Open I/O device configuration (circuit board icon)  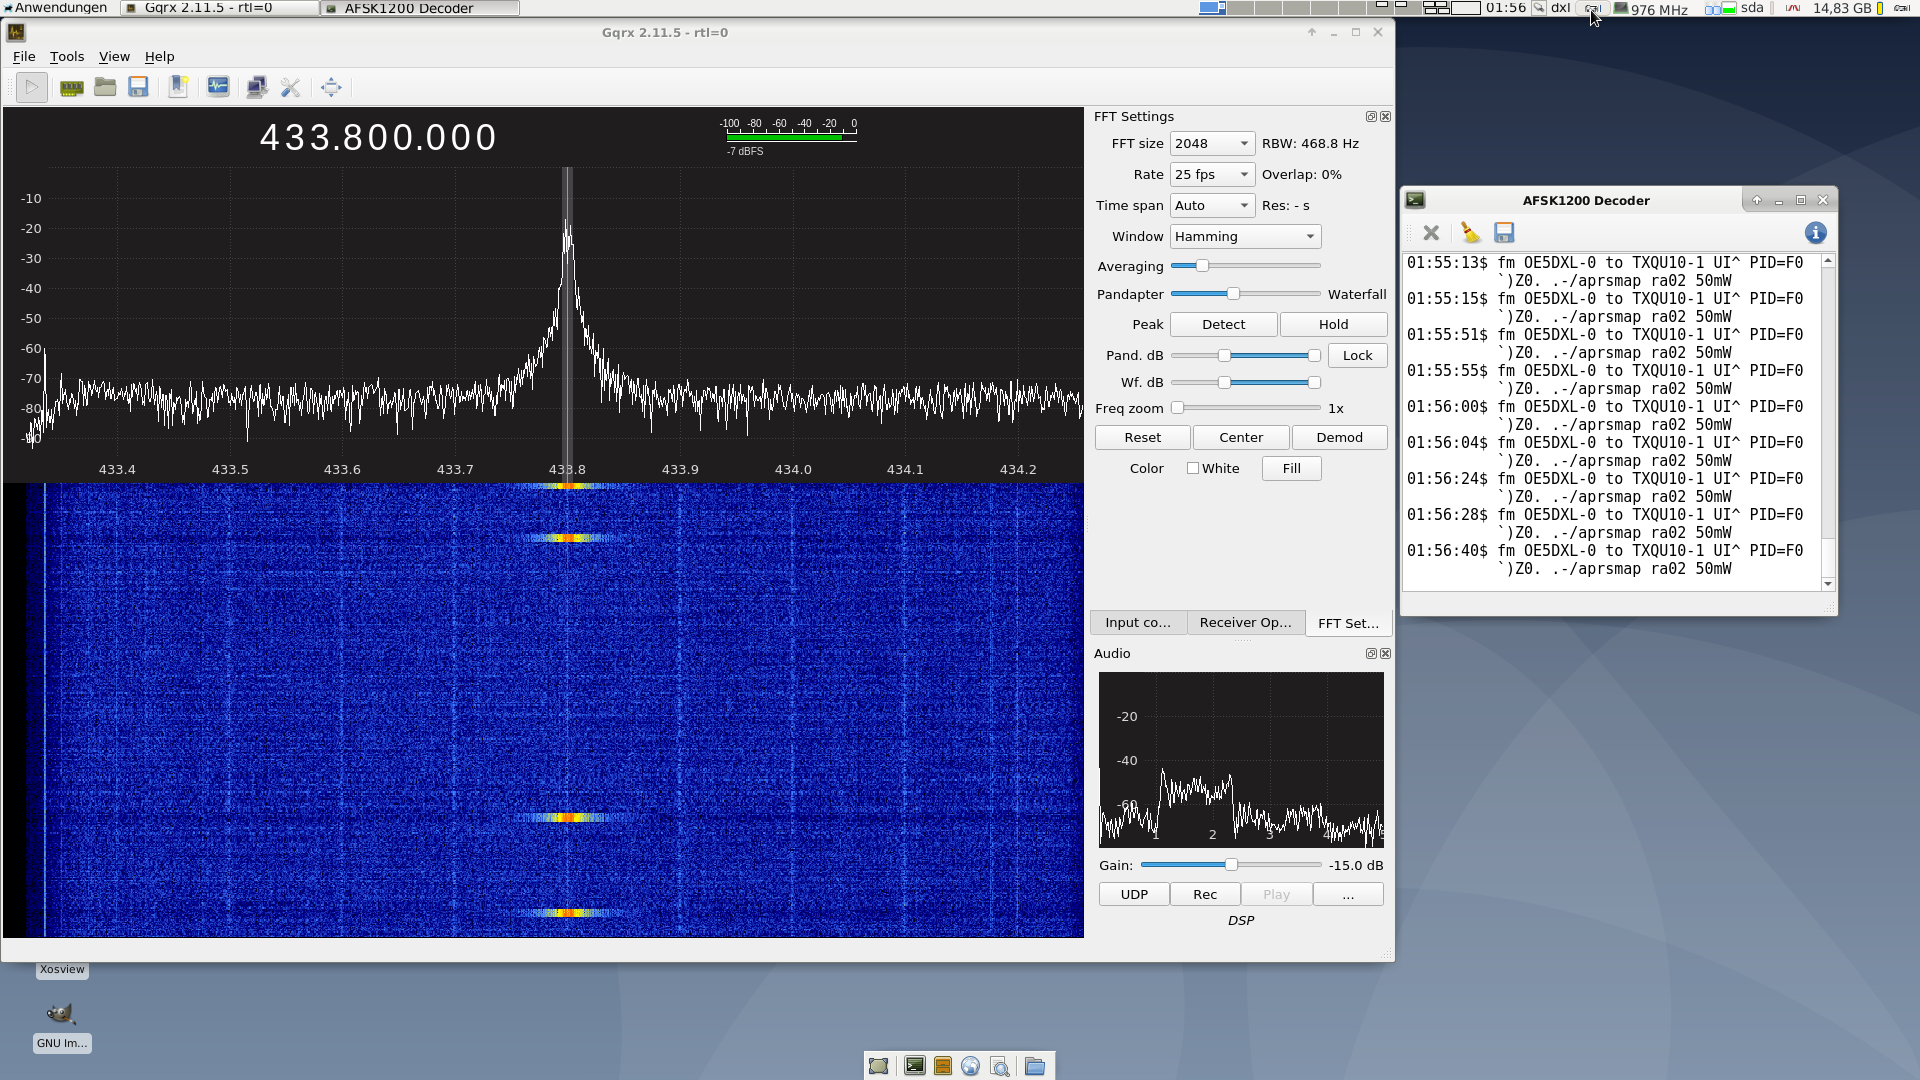click(x=72, y=88)
